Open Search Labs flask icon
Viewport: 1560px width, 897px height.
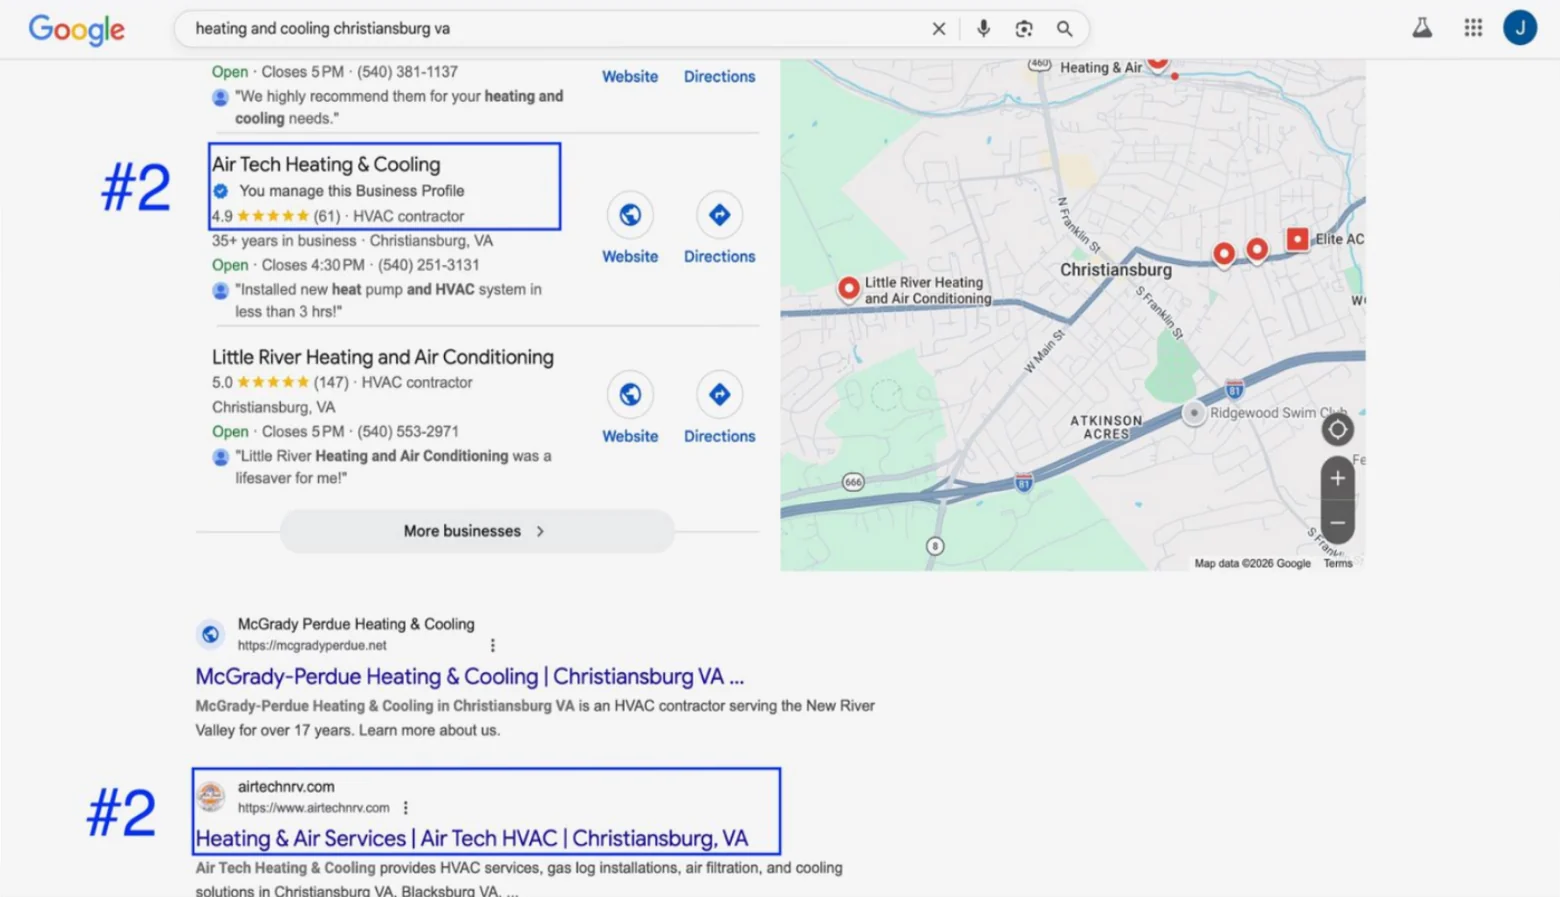[1421, 28]
